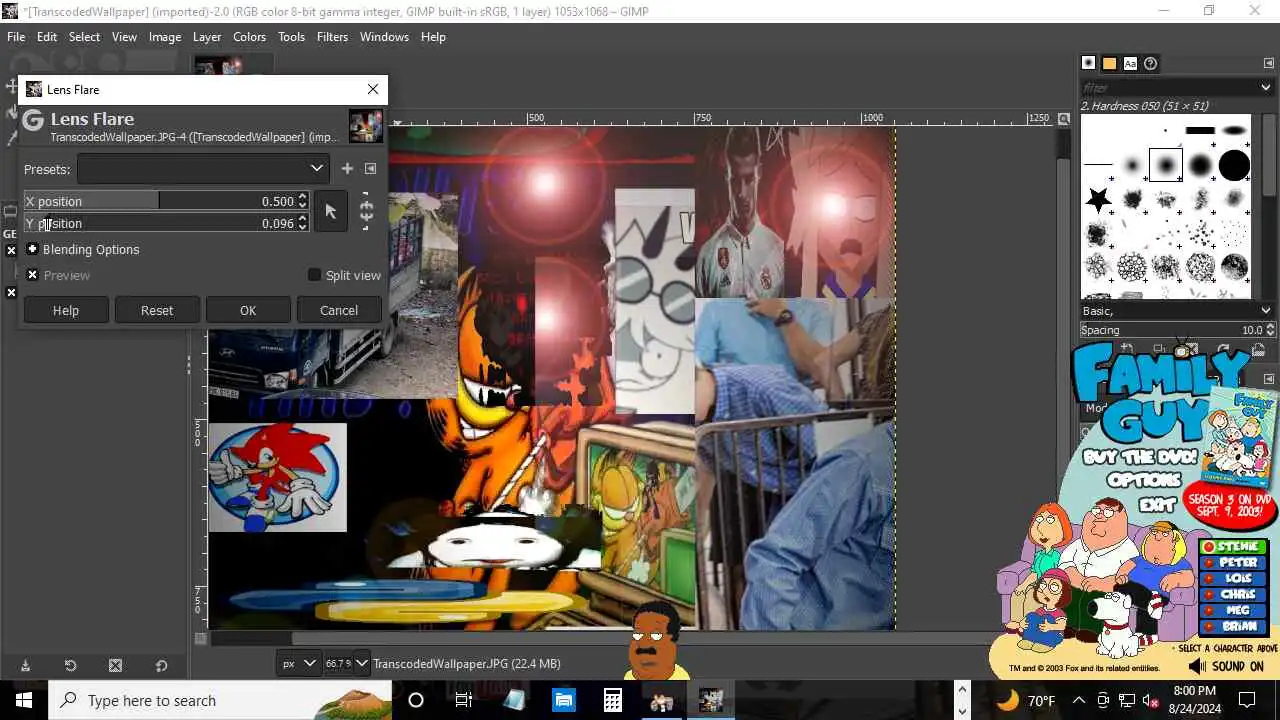
Task: Open the Colors menu
Action: tap(249, 37)
